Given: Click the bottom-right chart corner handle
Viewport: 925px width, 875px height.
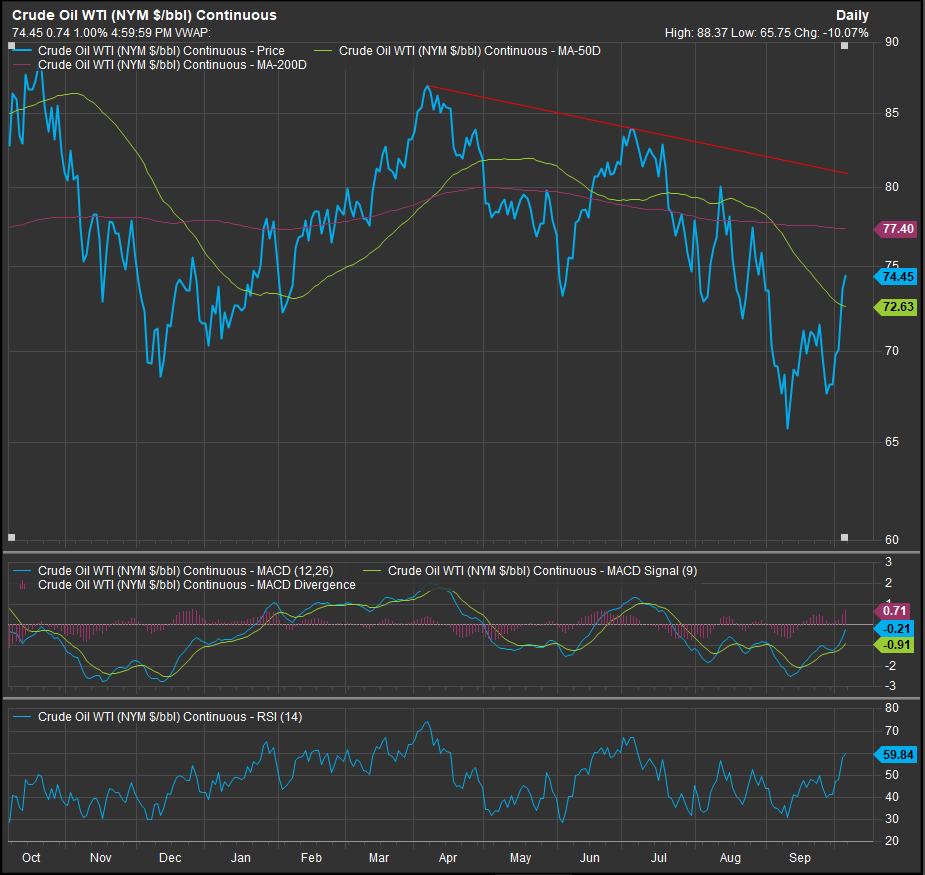Looking at the screenshot, I should [x=843, y=537].
